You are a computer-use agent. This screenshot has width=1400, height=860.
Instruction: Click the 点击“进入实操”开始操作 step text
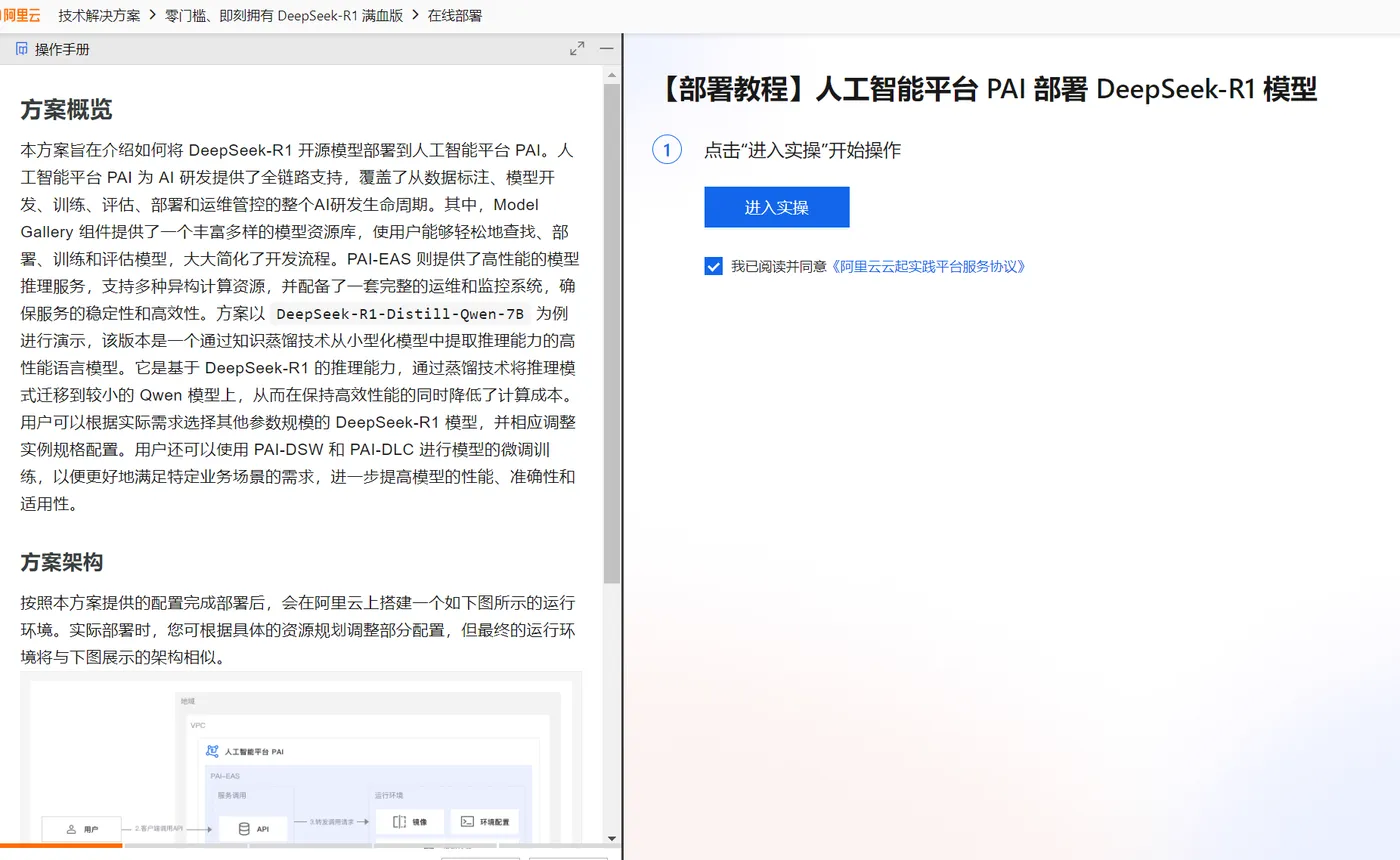(802, 150)
